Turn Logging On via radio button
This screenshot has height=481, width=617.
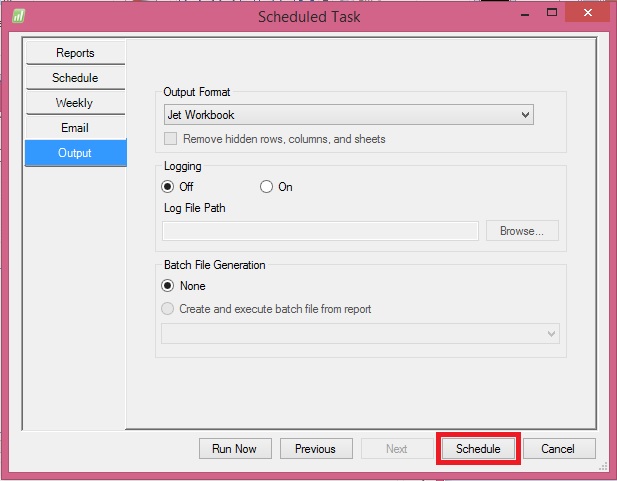266,187
